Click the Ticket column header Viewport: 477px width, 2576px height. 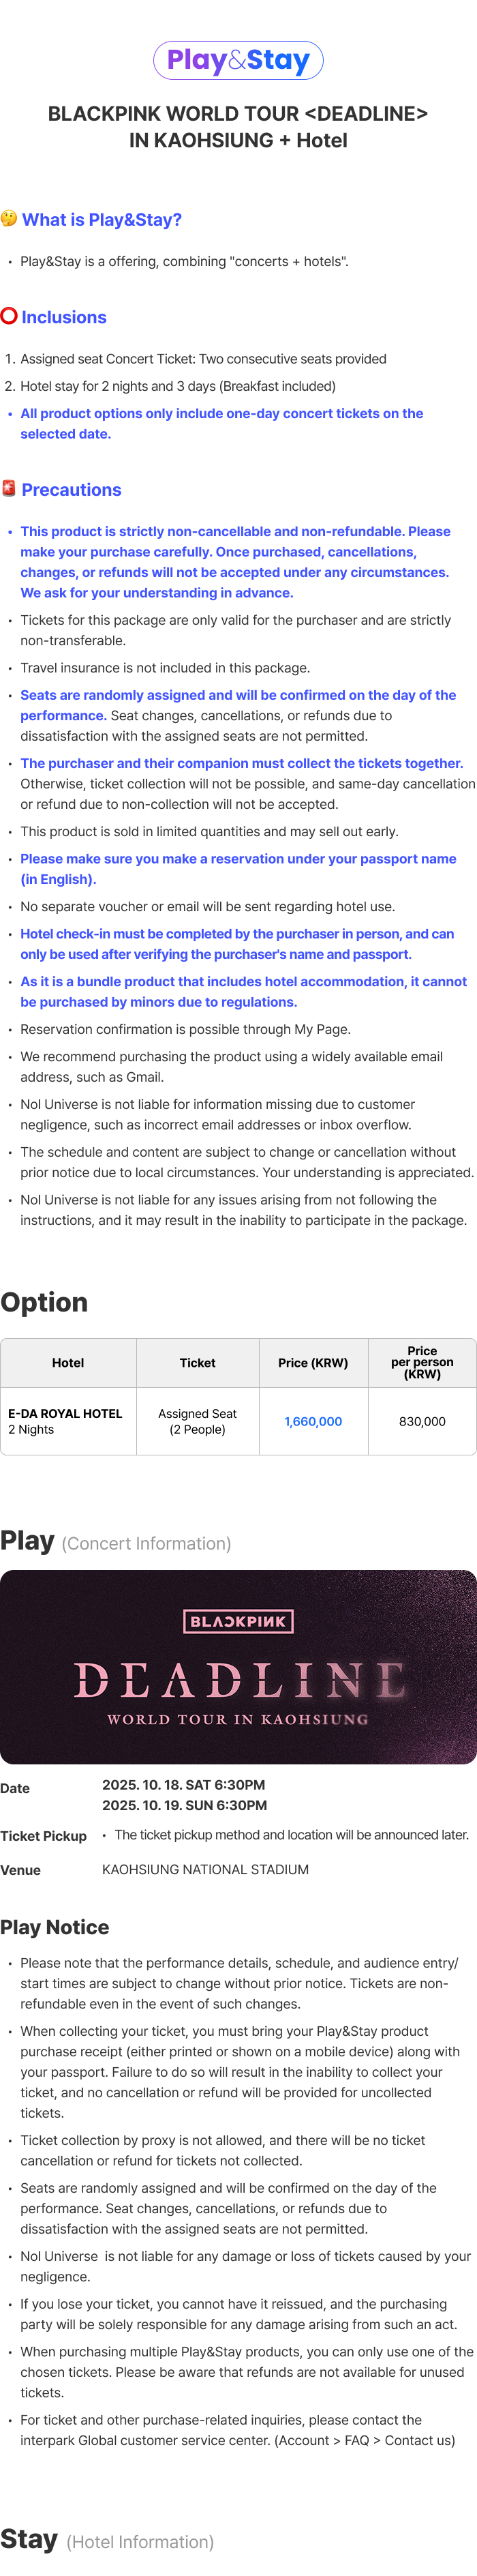(197, 1363)
